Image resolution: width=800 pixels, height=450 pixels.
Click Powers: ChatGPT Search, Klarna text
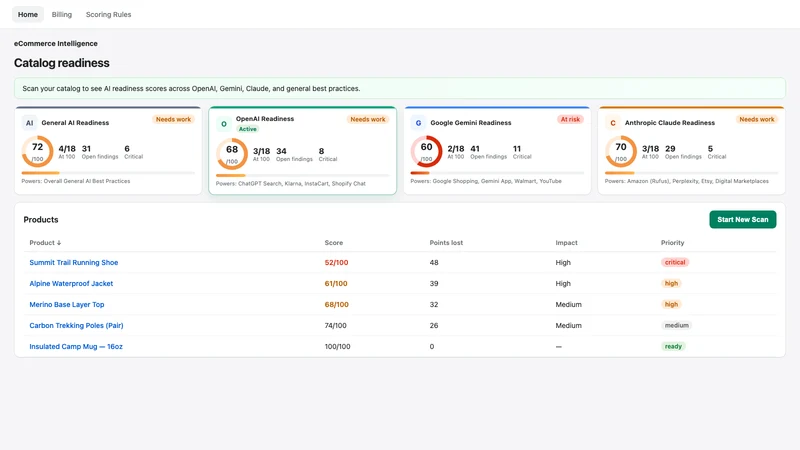(x=290, y=184)
